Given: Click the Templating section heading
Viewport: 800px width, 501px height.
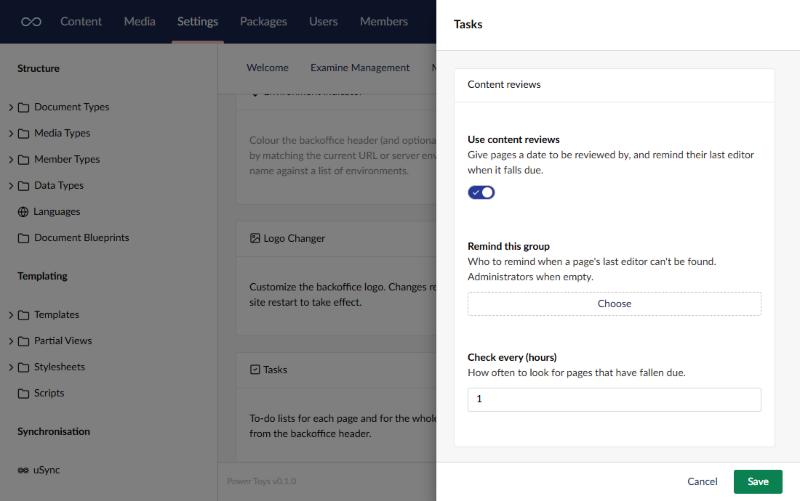Looking at the screenshot, I should (42, 276).
